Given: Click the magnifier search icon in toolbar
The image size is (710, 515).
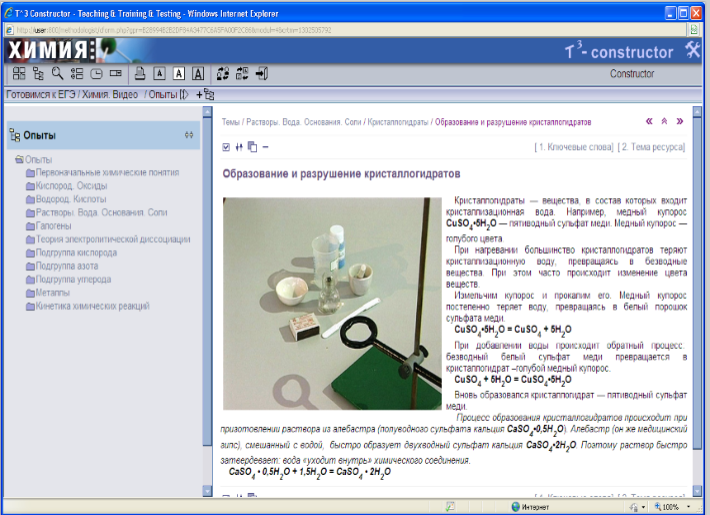Looking at the screenshot, I should [57, 73].
